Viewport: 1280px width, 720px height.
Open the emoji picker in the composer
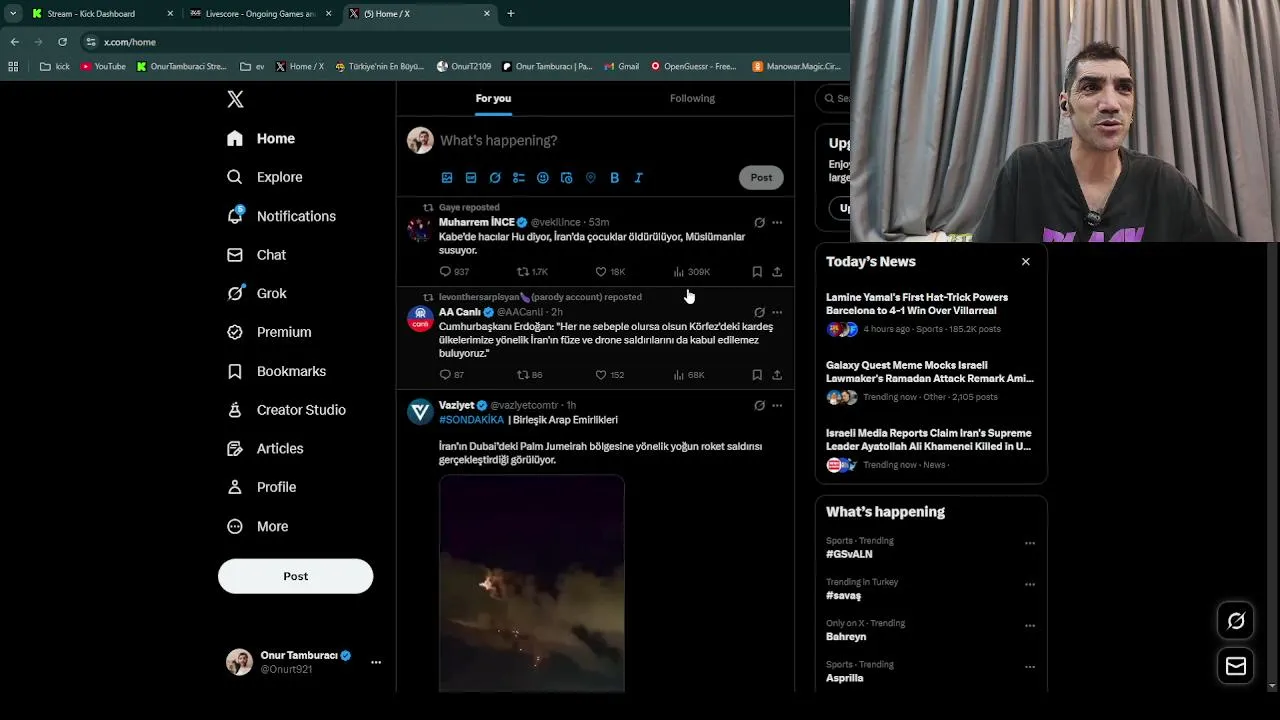543,178
